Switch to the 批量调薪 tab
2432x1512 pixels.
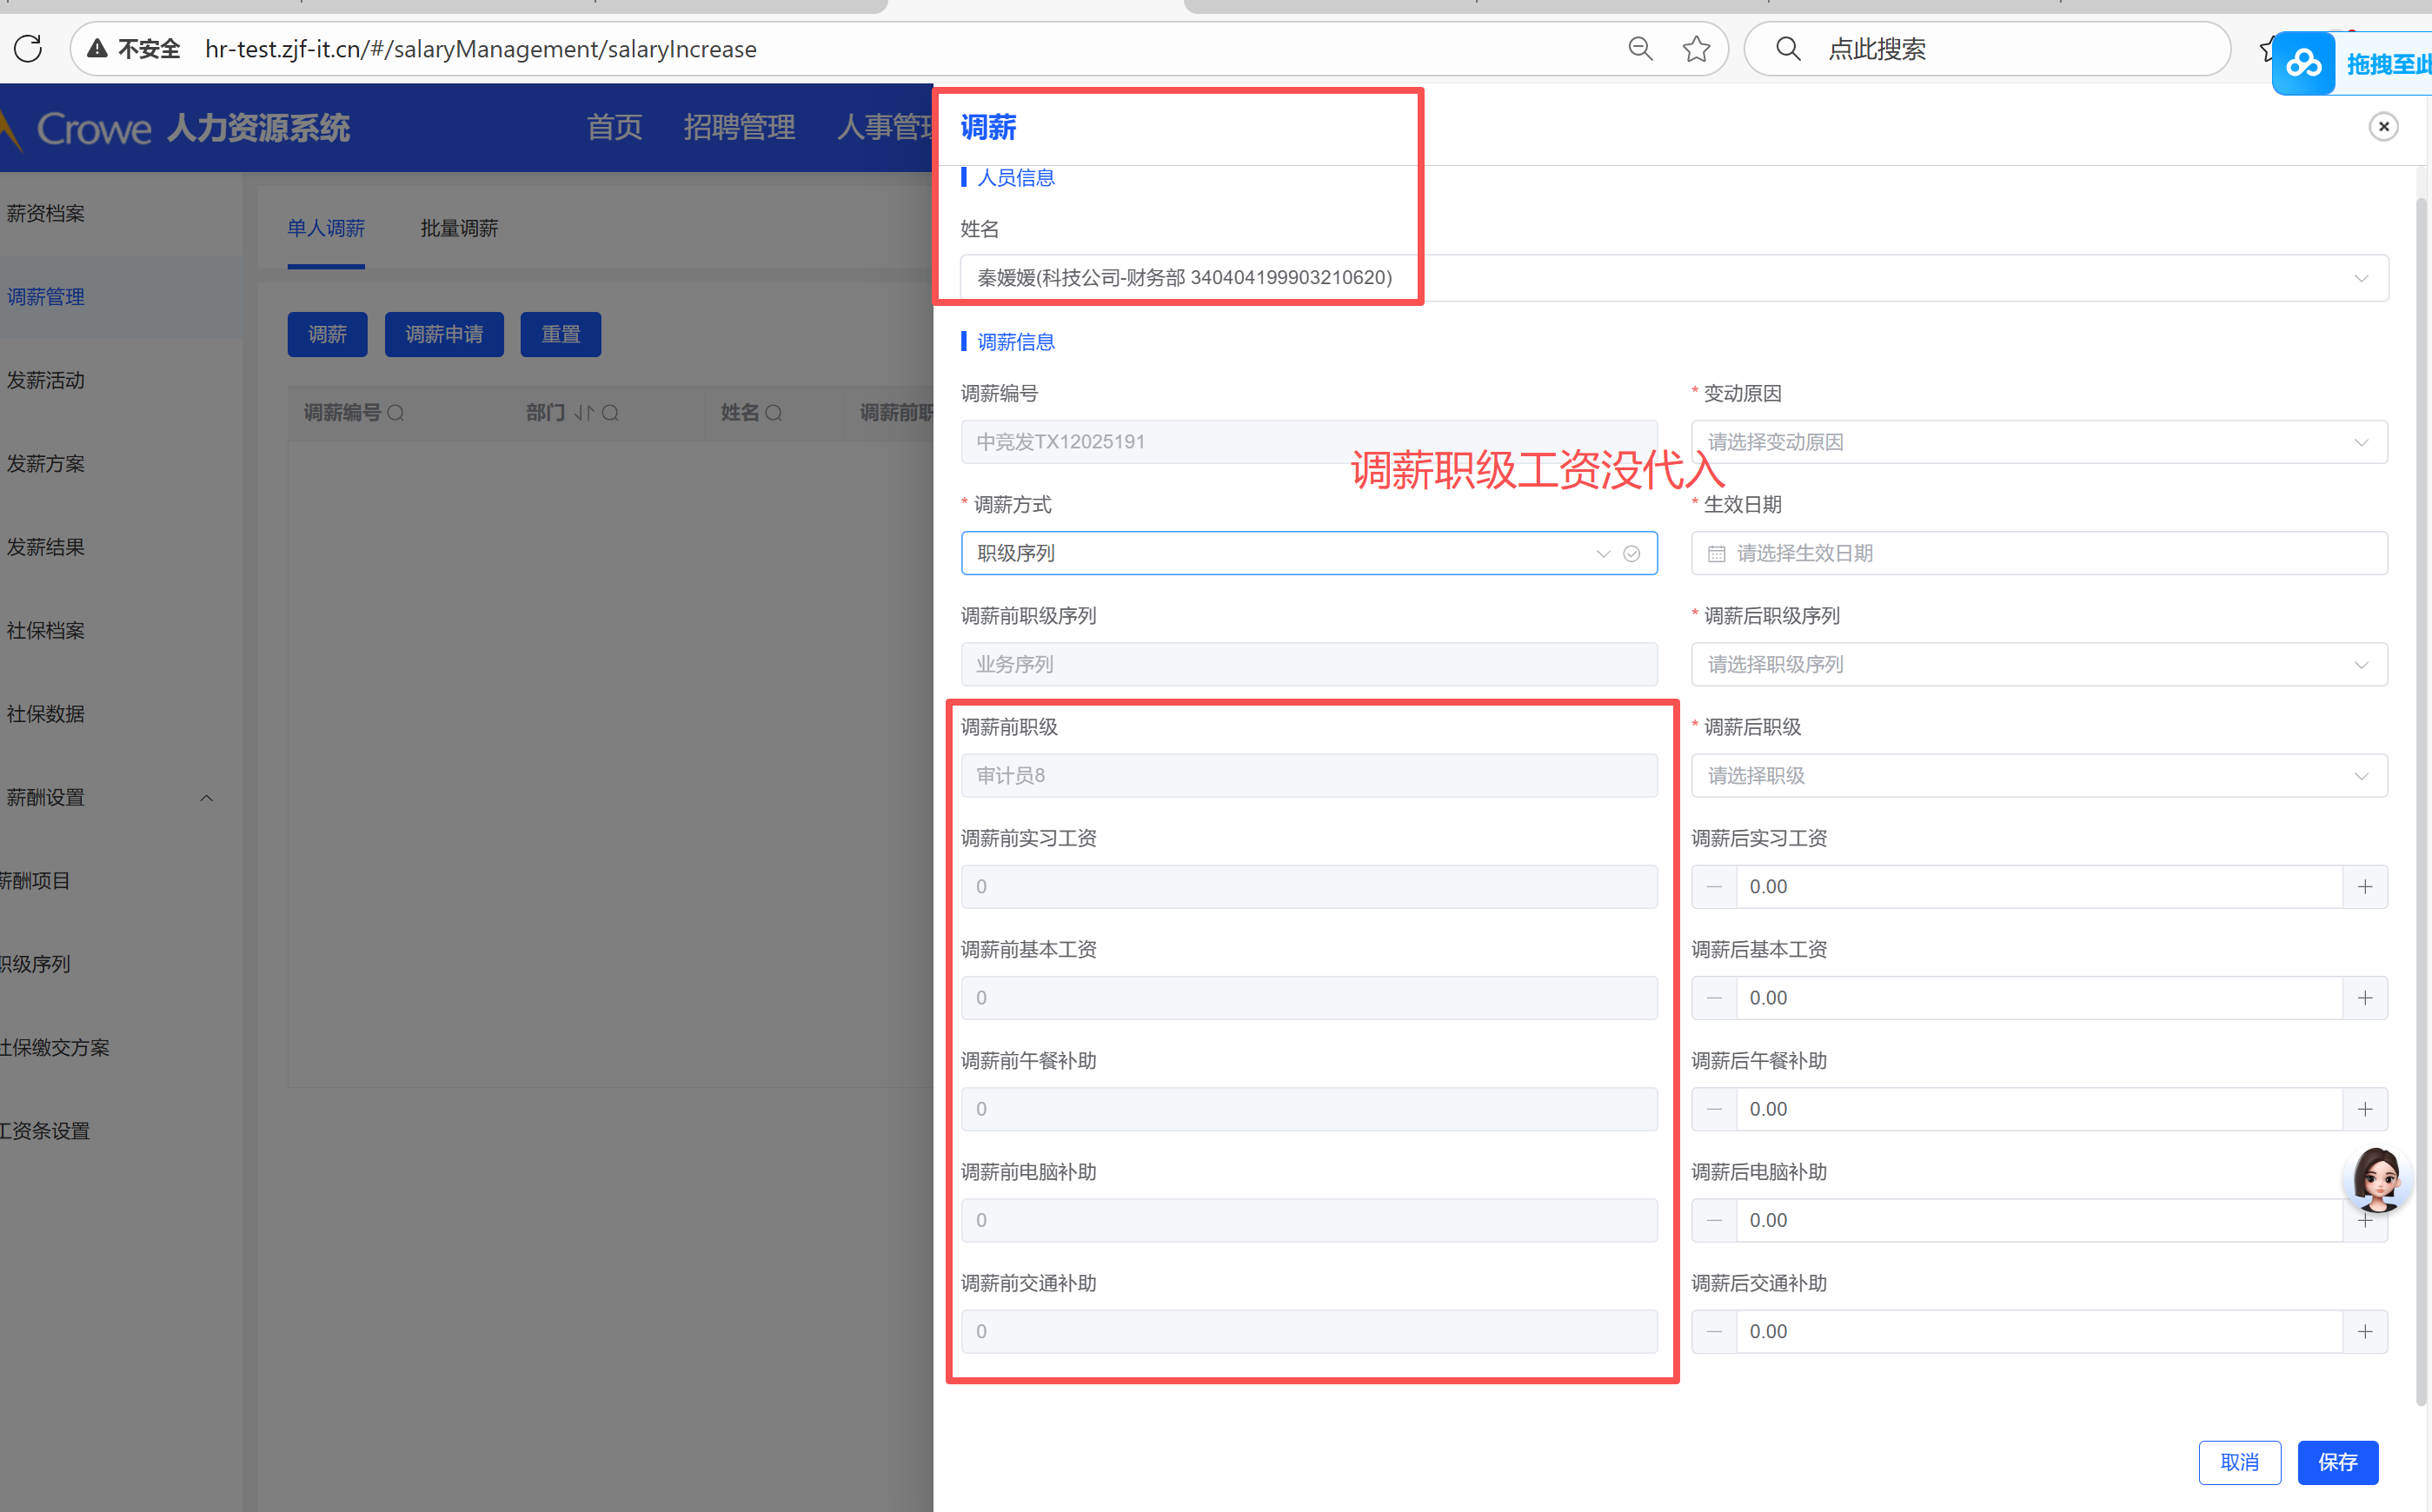click(x=459, y=228)
